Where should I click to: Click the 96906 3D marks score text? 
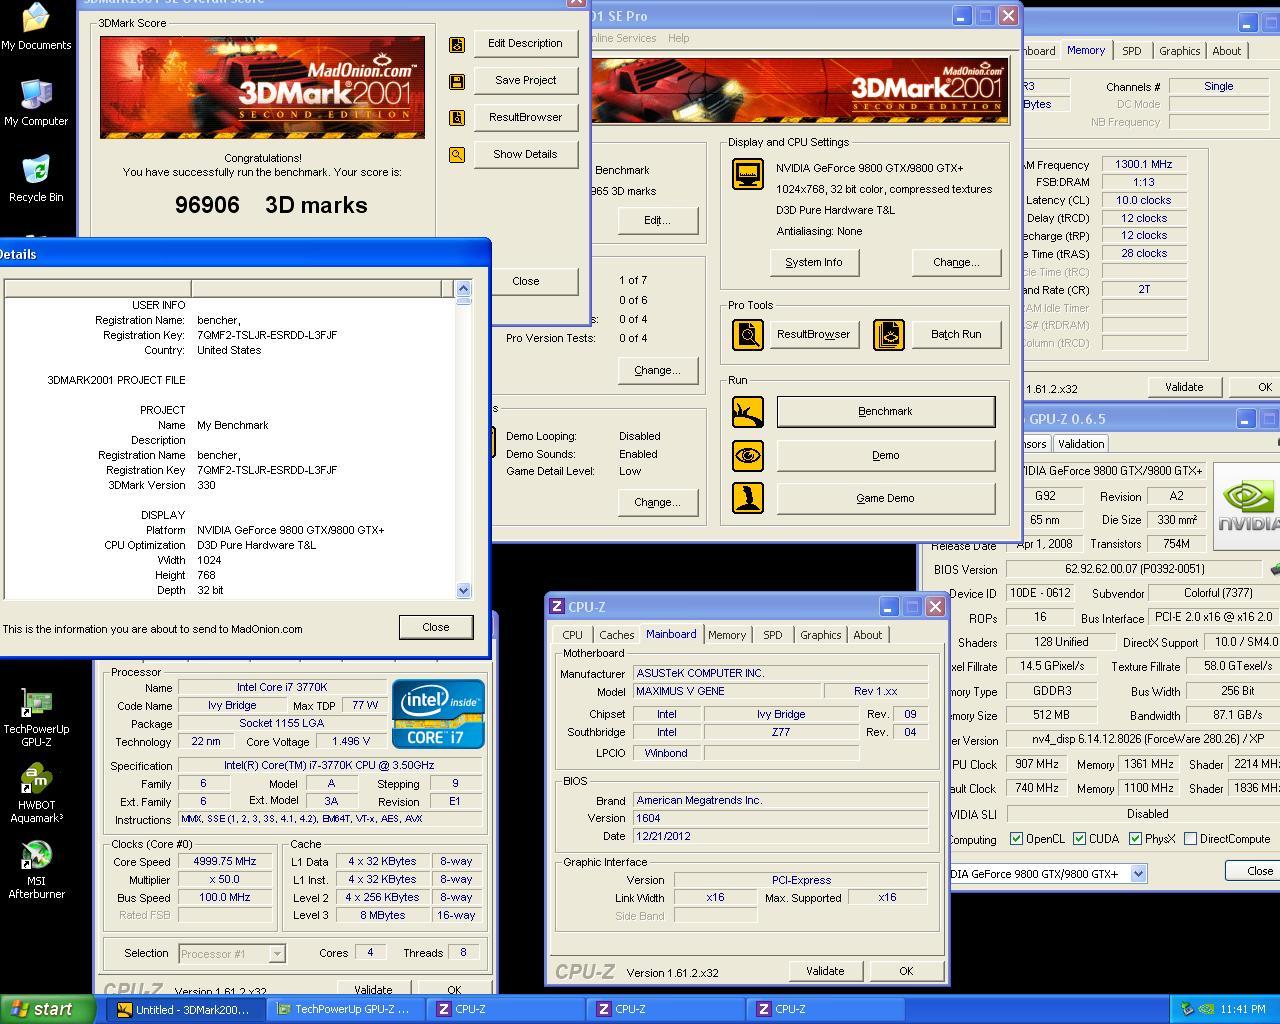pyautogui.click(x=271, y=205)
